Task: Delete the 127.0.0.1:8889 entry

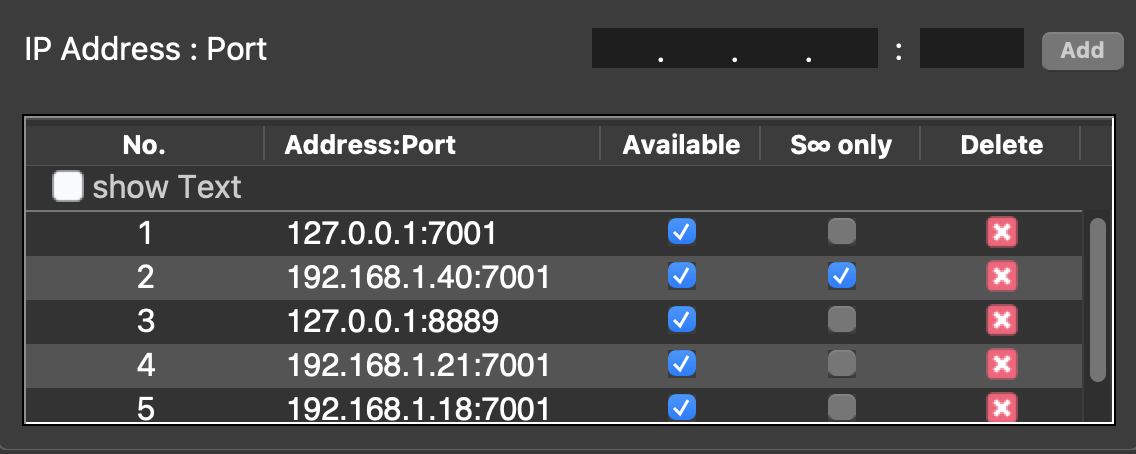Action: coord(1001,319)
